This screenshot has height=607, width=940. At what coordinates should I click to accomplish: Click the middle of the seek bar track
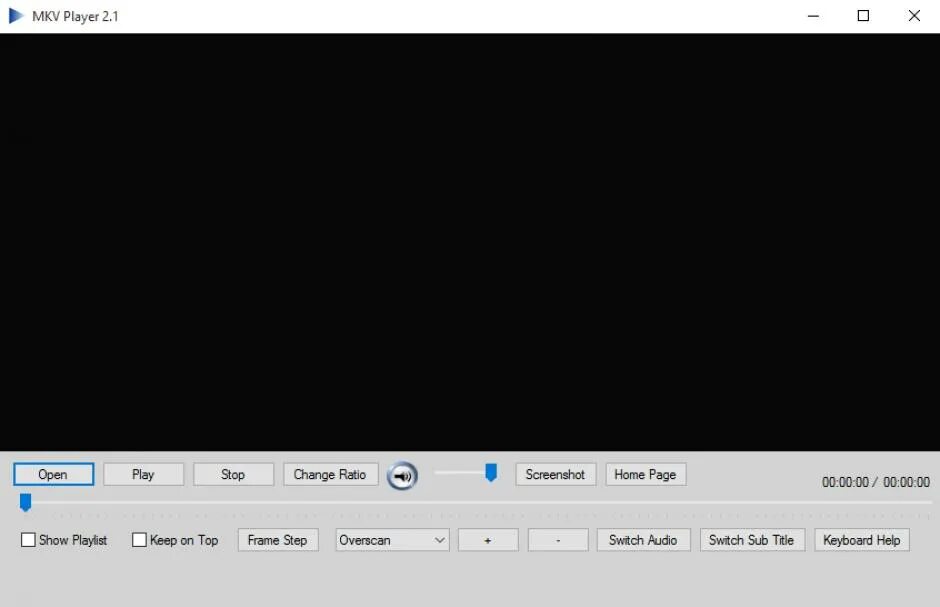476,502
